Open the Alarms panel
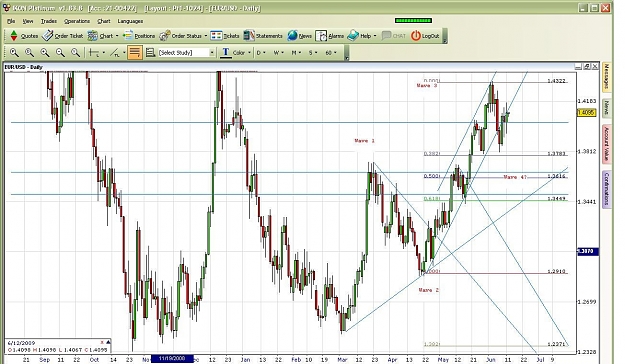This screenshot has height=364, width=625. pos(330,36)
